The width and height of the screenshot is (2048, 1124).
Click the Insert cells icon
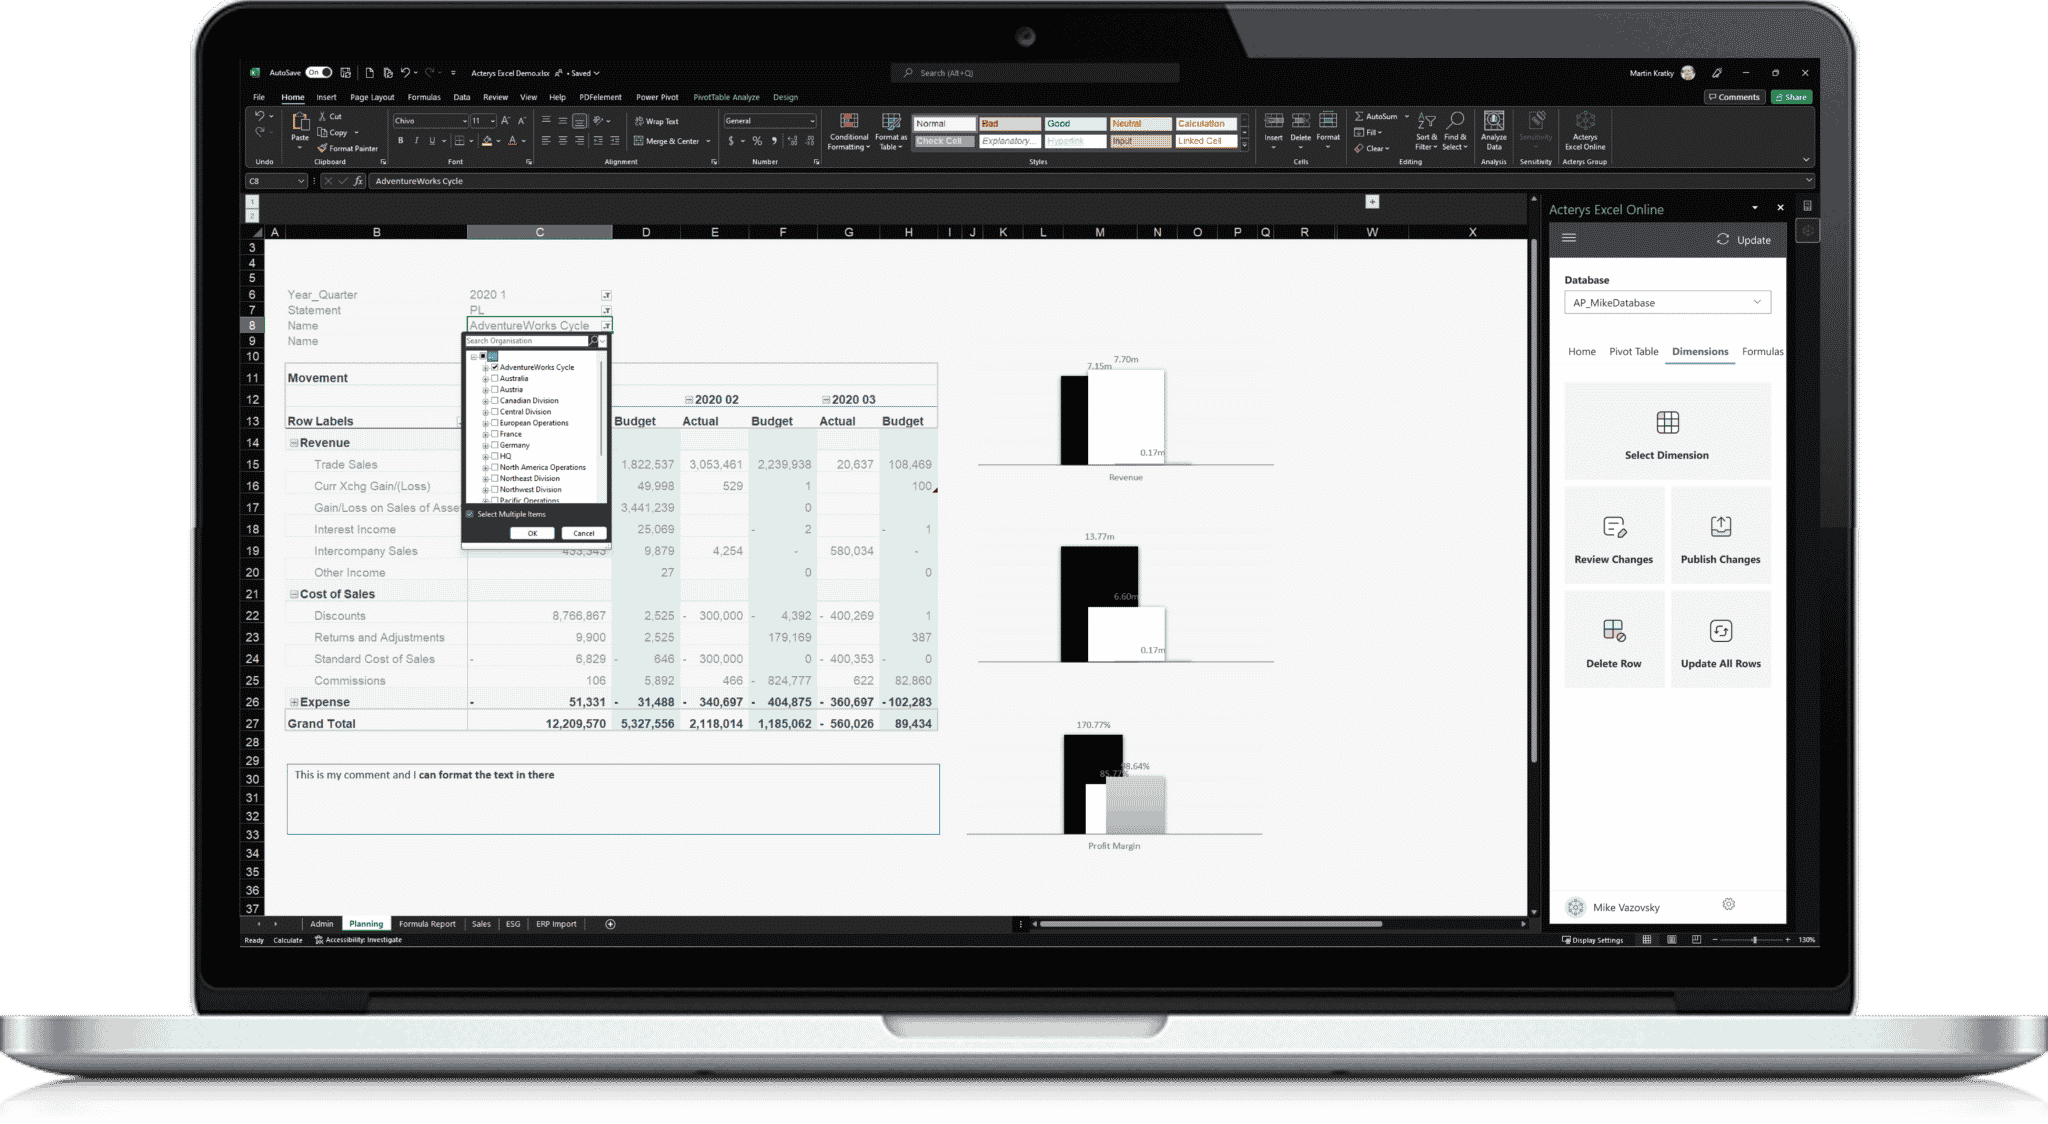(1273, 122)
